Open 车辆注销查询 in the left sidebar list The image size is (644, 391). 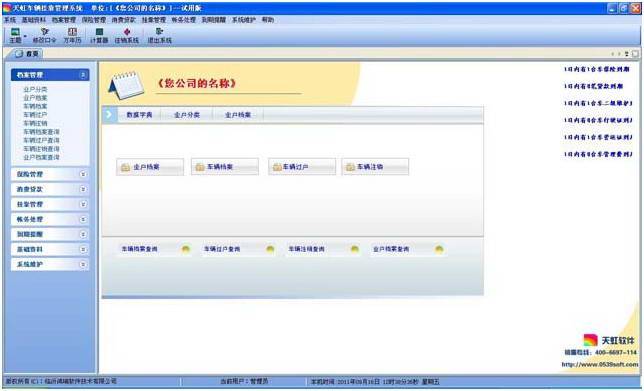coord(41,149)
